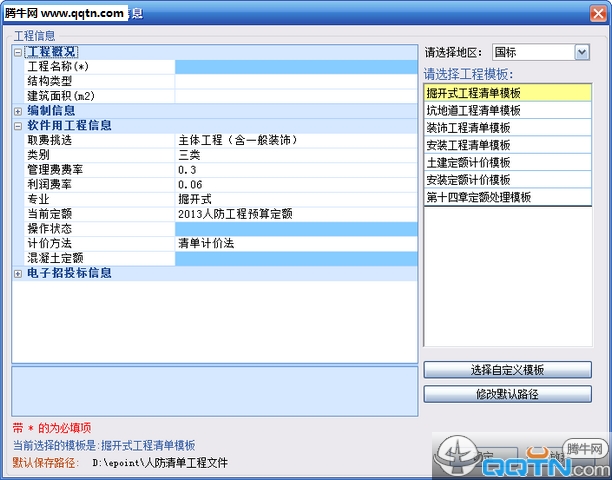Collapse the 软件用工程信息 section
The width and height of the screenshot is (612, 480).
[18, 126]
